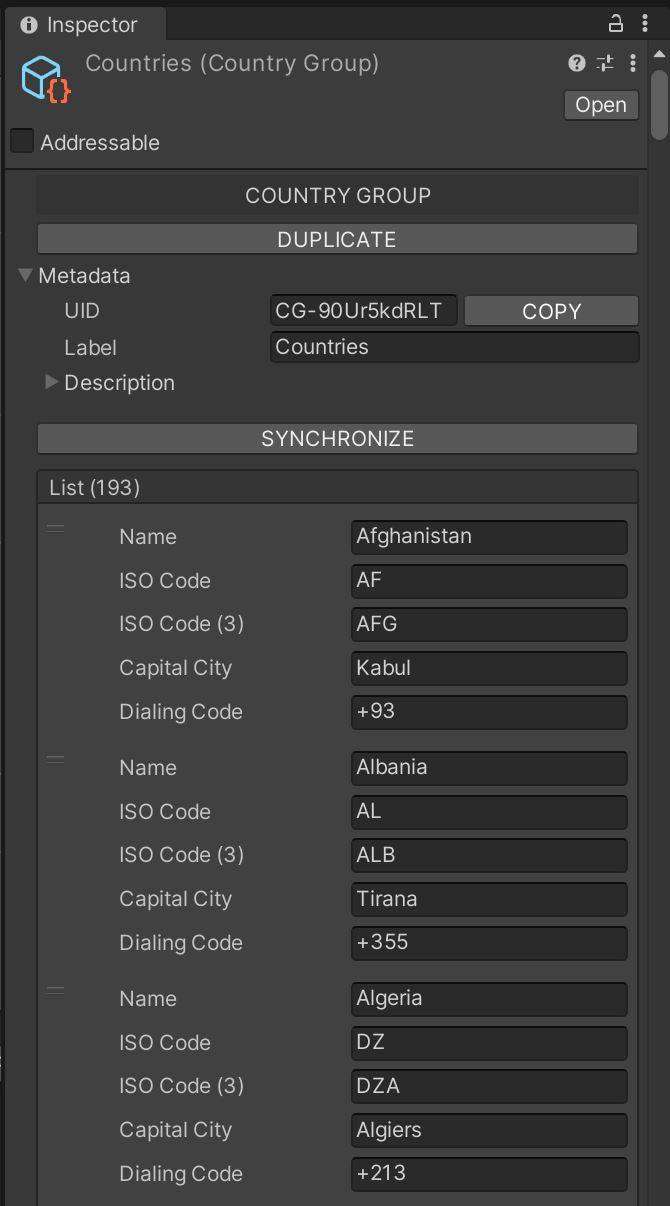Viewport: 670px width, 1206px height.
Task: Click the Countries ScriptableObject cube icon
Action: 45,78
